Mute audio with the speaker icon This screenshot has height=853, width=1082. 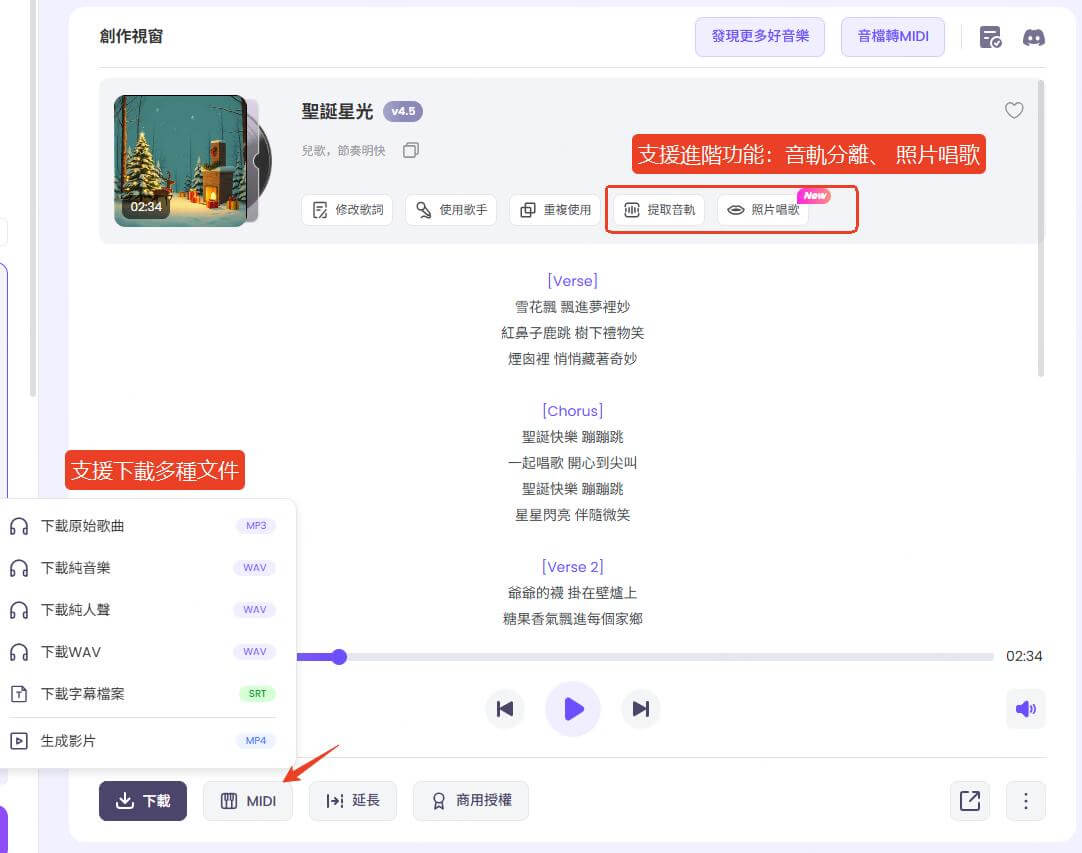1025,709
